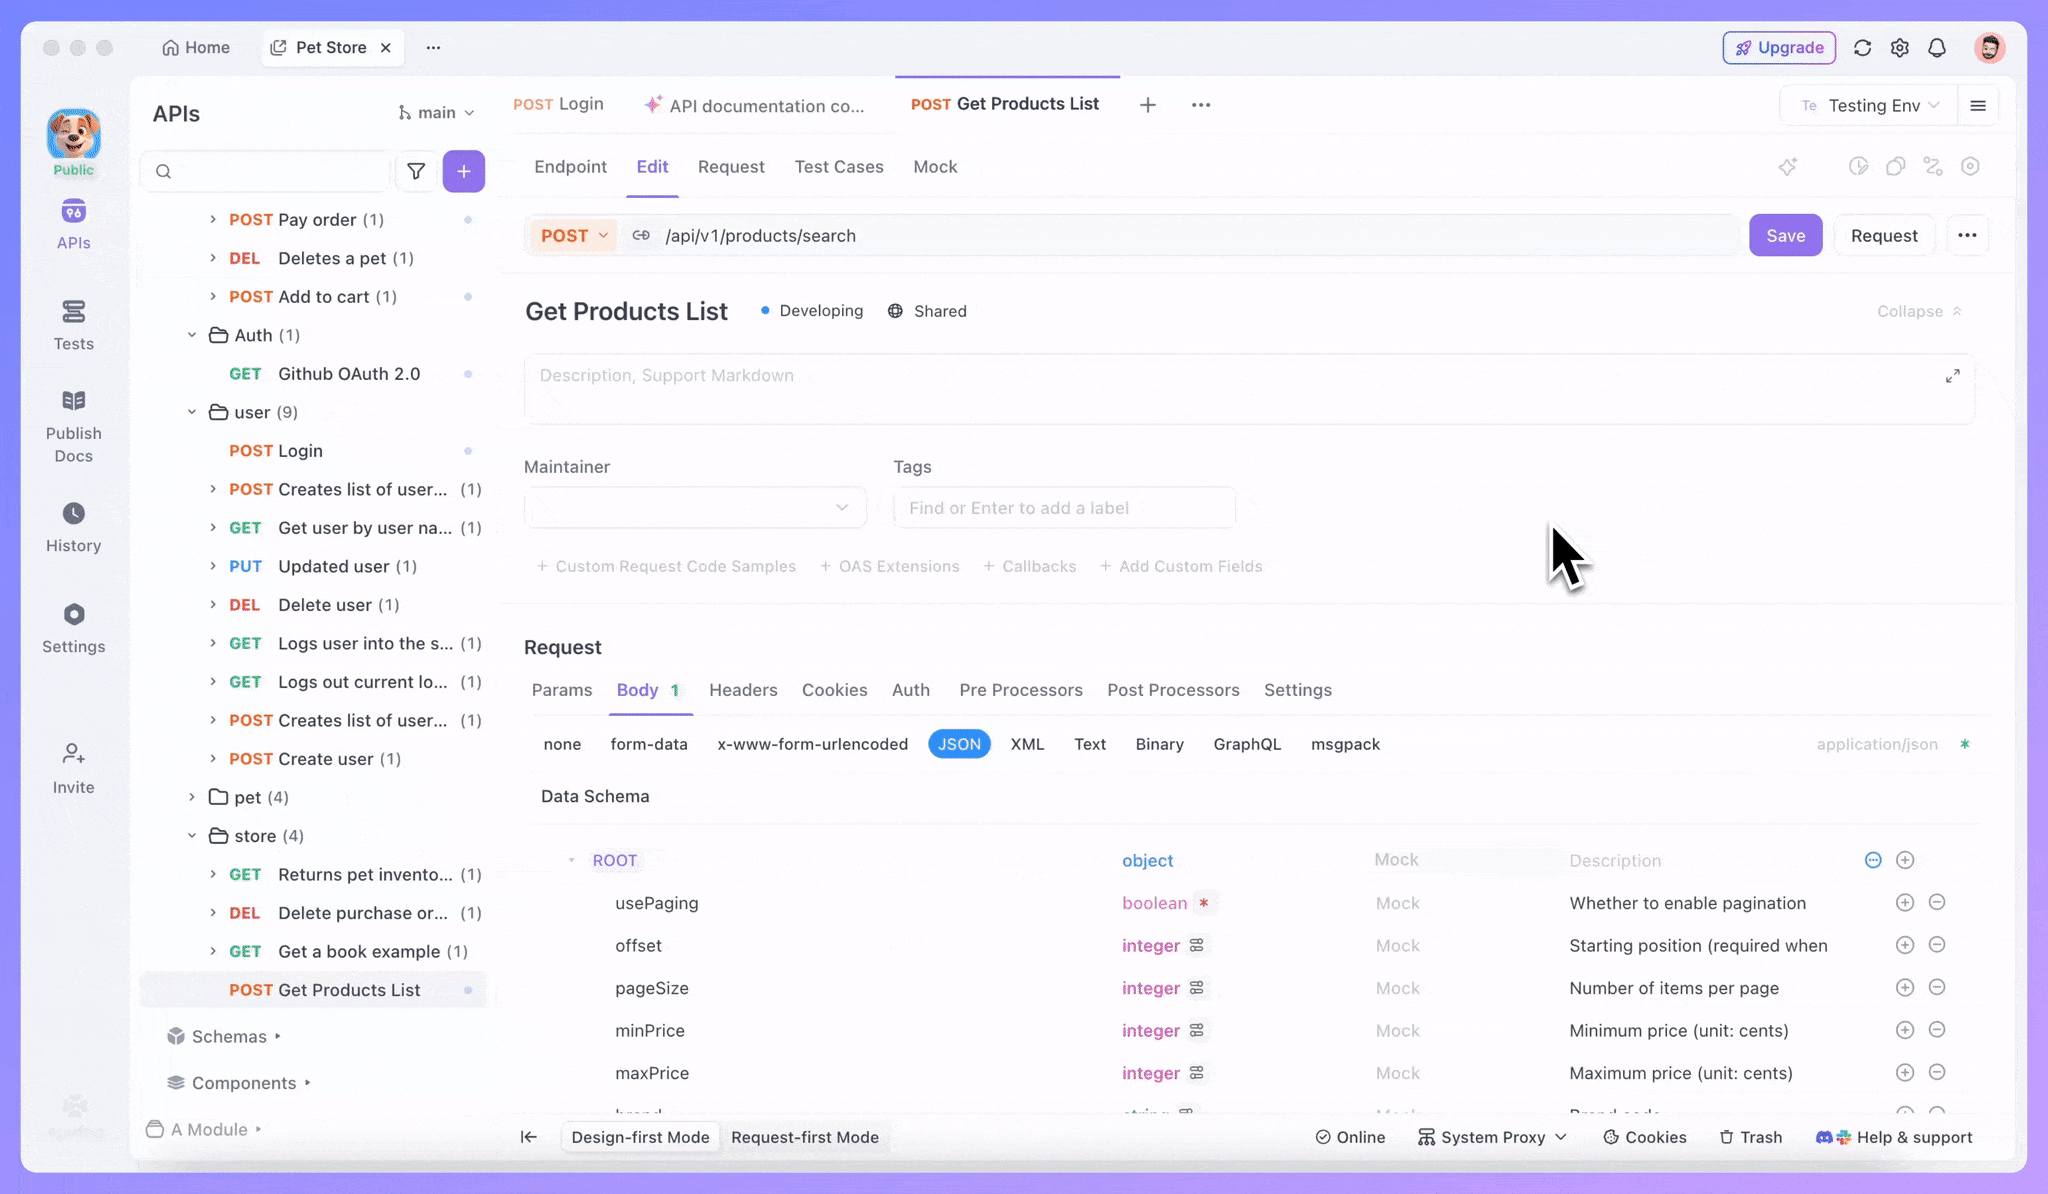Click the Save button
The height and width of the screenshot is (1194, 2048).
[x=1786, y=235]
